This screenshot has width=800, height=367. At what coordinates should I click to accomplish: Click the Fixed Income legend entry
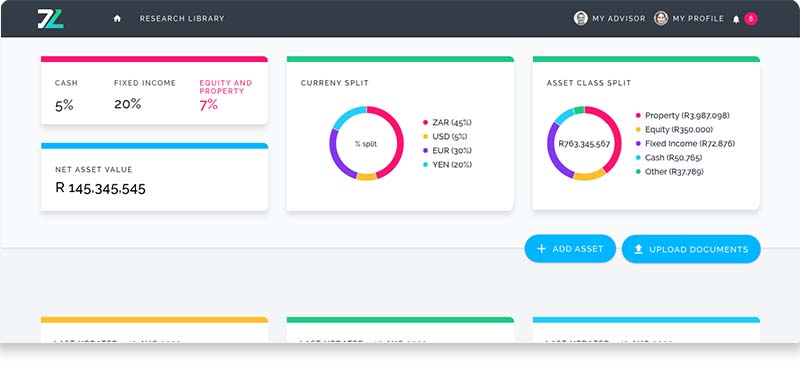tap(685, 144)
